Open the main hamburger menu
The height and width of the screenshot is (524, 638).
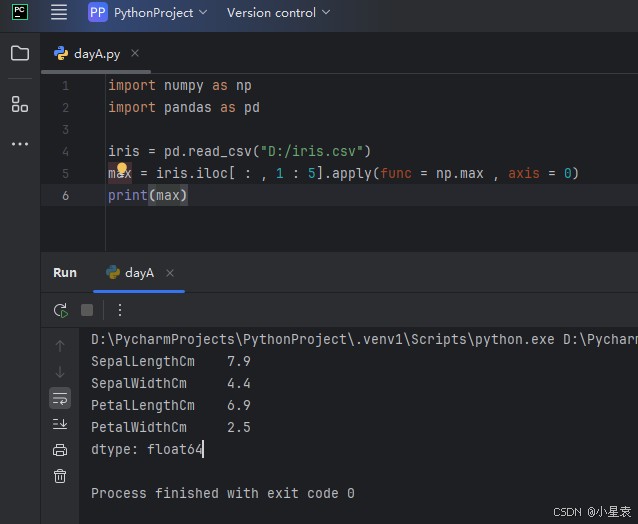tap(59, 13)
